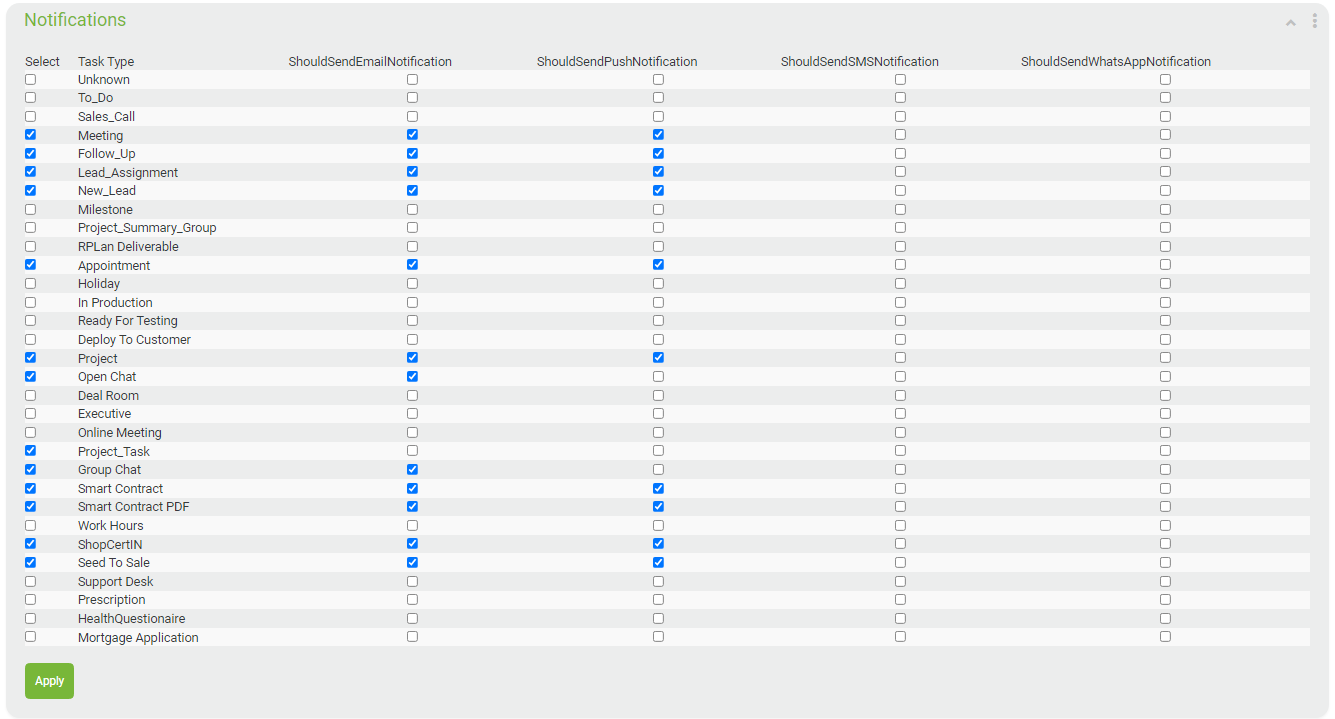1335x719 pixels.
Task: Tick Select checkbox for Deal Room
Action: [30, 395]
